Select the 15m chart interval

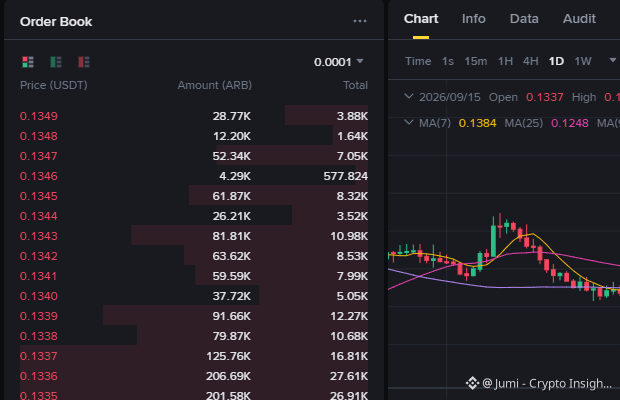(x=475, y=61)
